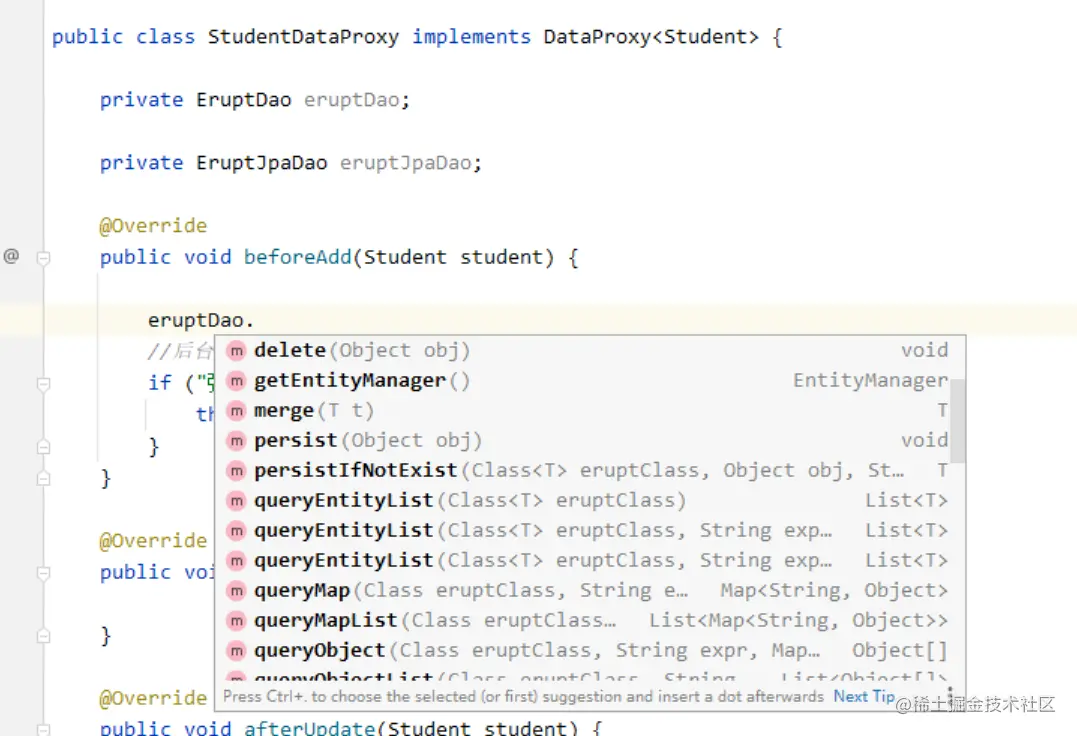1077x736 pixels.
Task: Click the eruptJpaDao field name
Action: click(x=405, y=163)
